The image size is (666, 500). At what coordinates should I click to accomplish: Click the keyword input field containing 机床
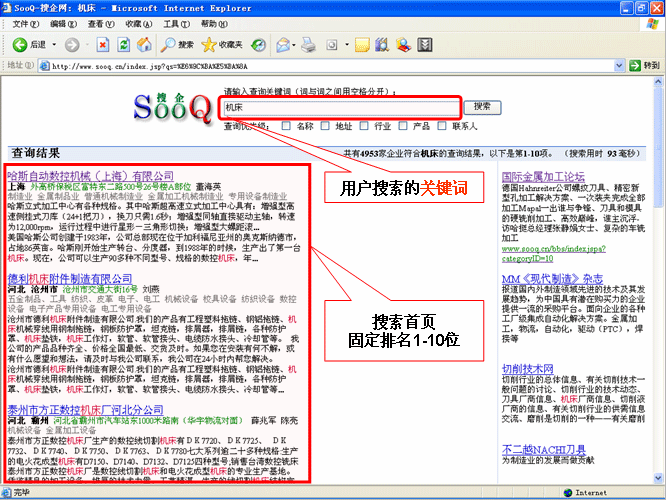pos(341,107)
